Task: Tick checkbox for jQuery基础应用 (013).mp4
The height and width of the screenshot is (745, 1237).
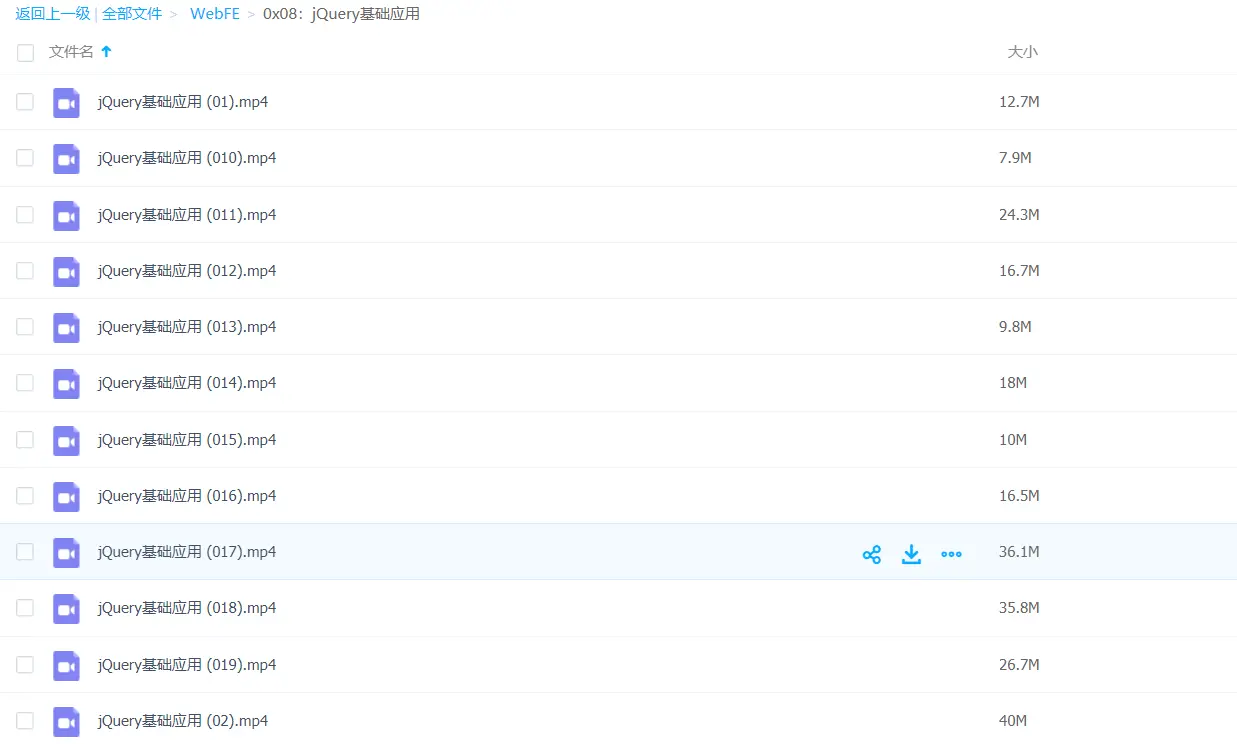Action: pos(25,327)
